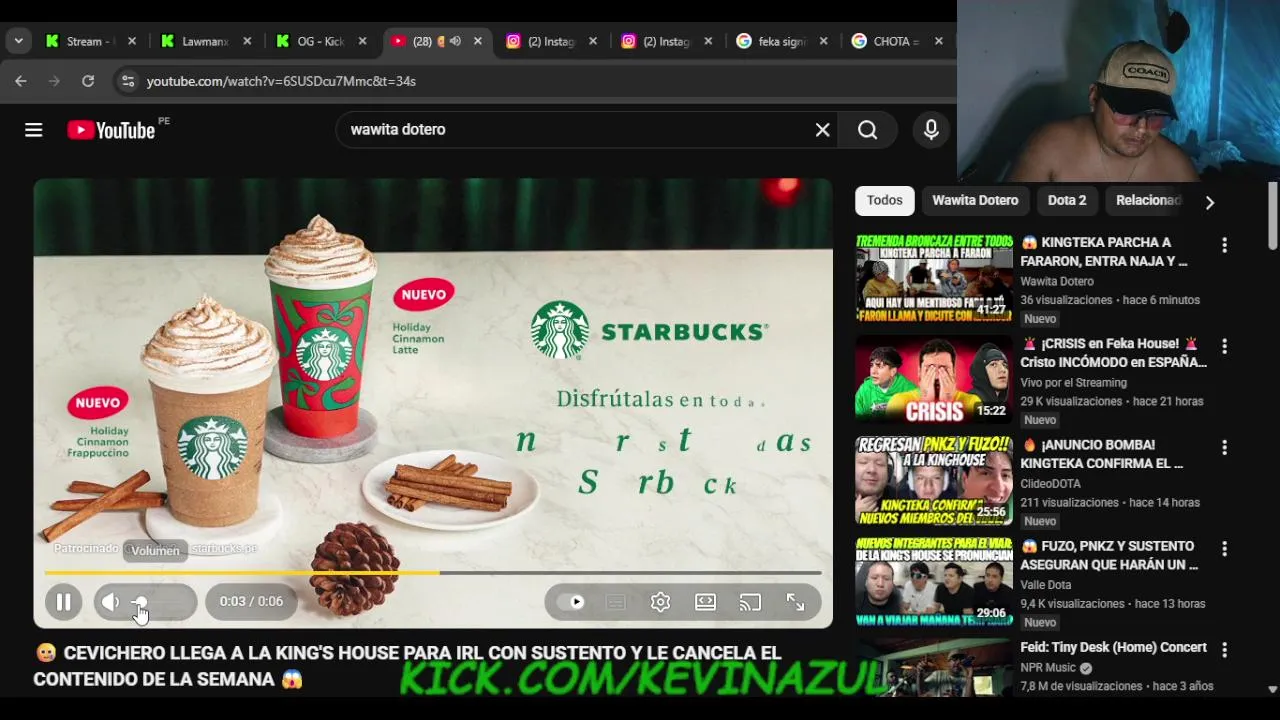Open options for KINGTEKA PARCHA video
This screenshot has height=720, width=1280.
click(1224, 245)
